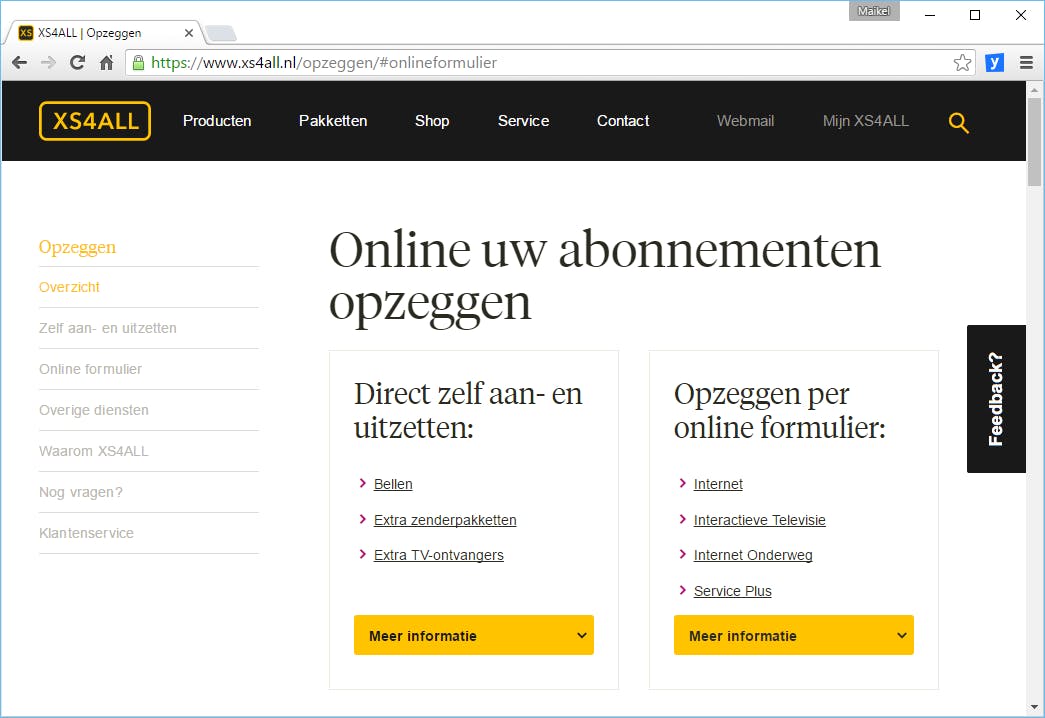
Task: Navigate back using the browser back arrow
Action: (18, 62)
